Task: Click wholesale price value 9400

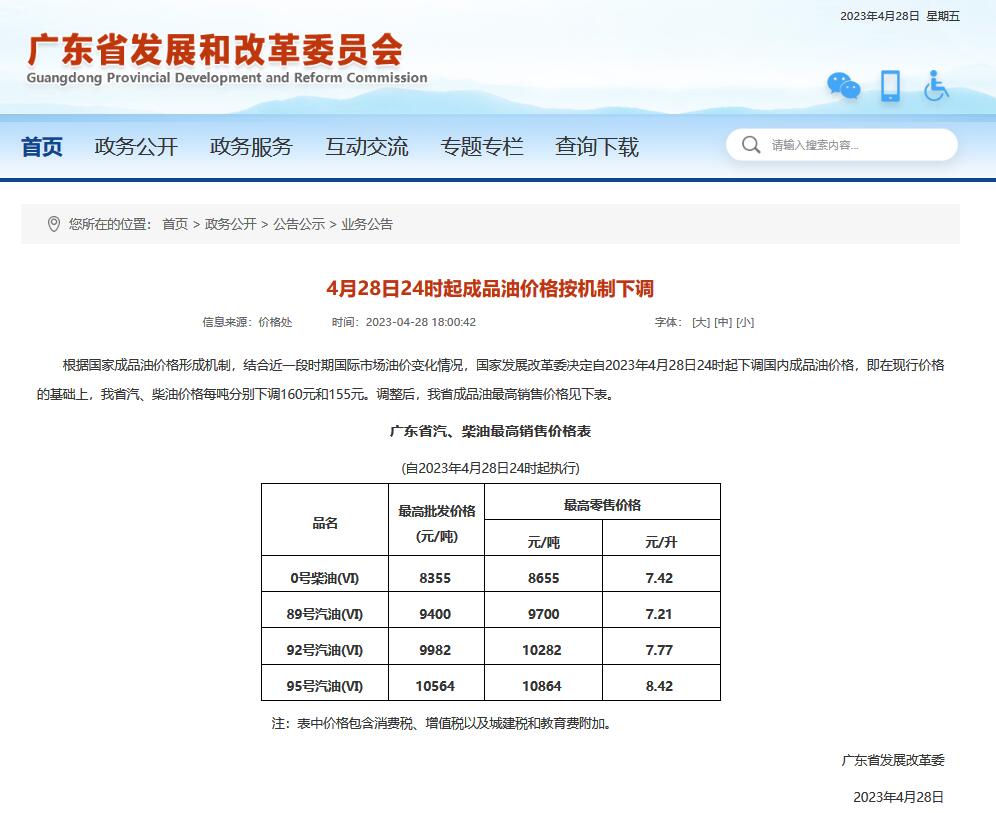Action: pos(435,614)
